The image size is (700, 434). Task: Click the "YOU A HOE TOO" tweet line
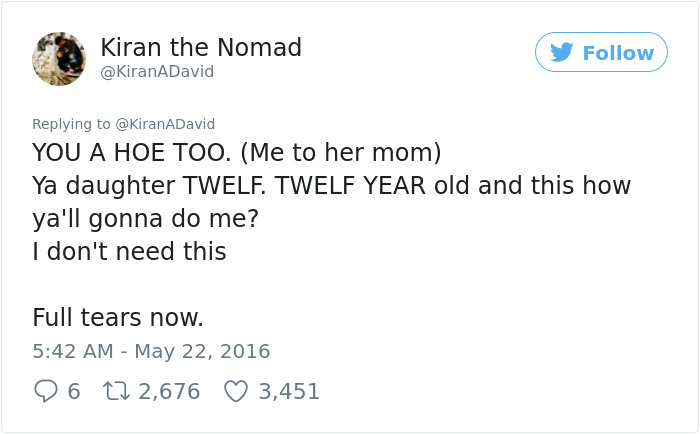[x=236, y=154]
